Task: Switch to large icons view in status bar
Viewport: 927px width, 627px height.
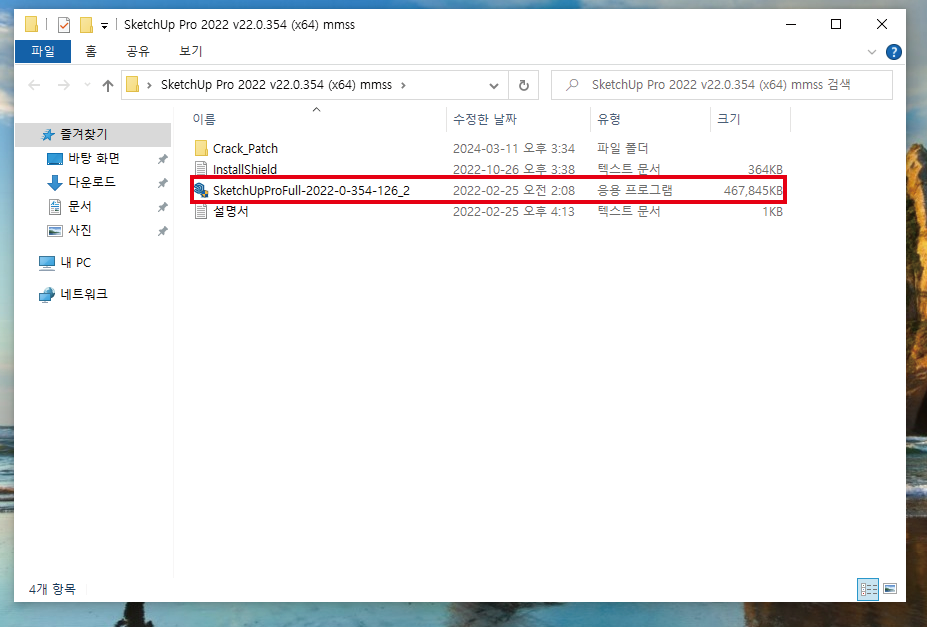Action: click(x=890, y=589)
